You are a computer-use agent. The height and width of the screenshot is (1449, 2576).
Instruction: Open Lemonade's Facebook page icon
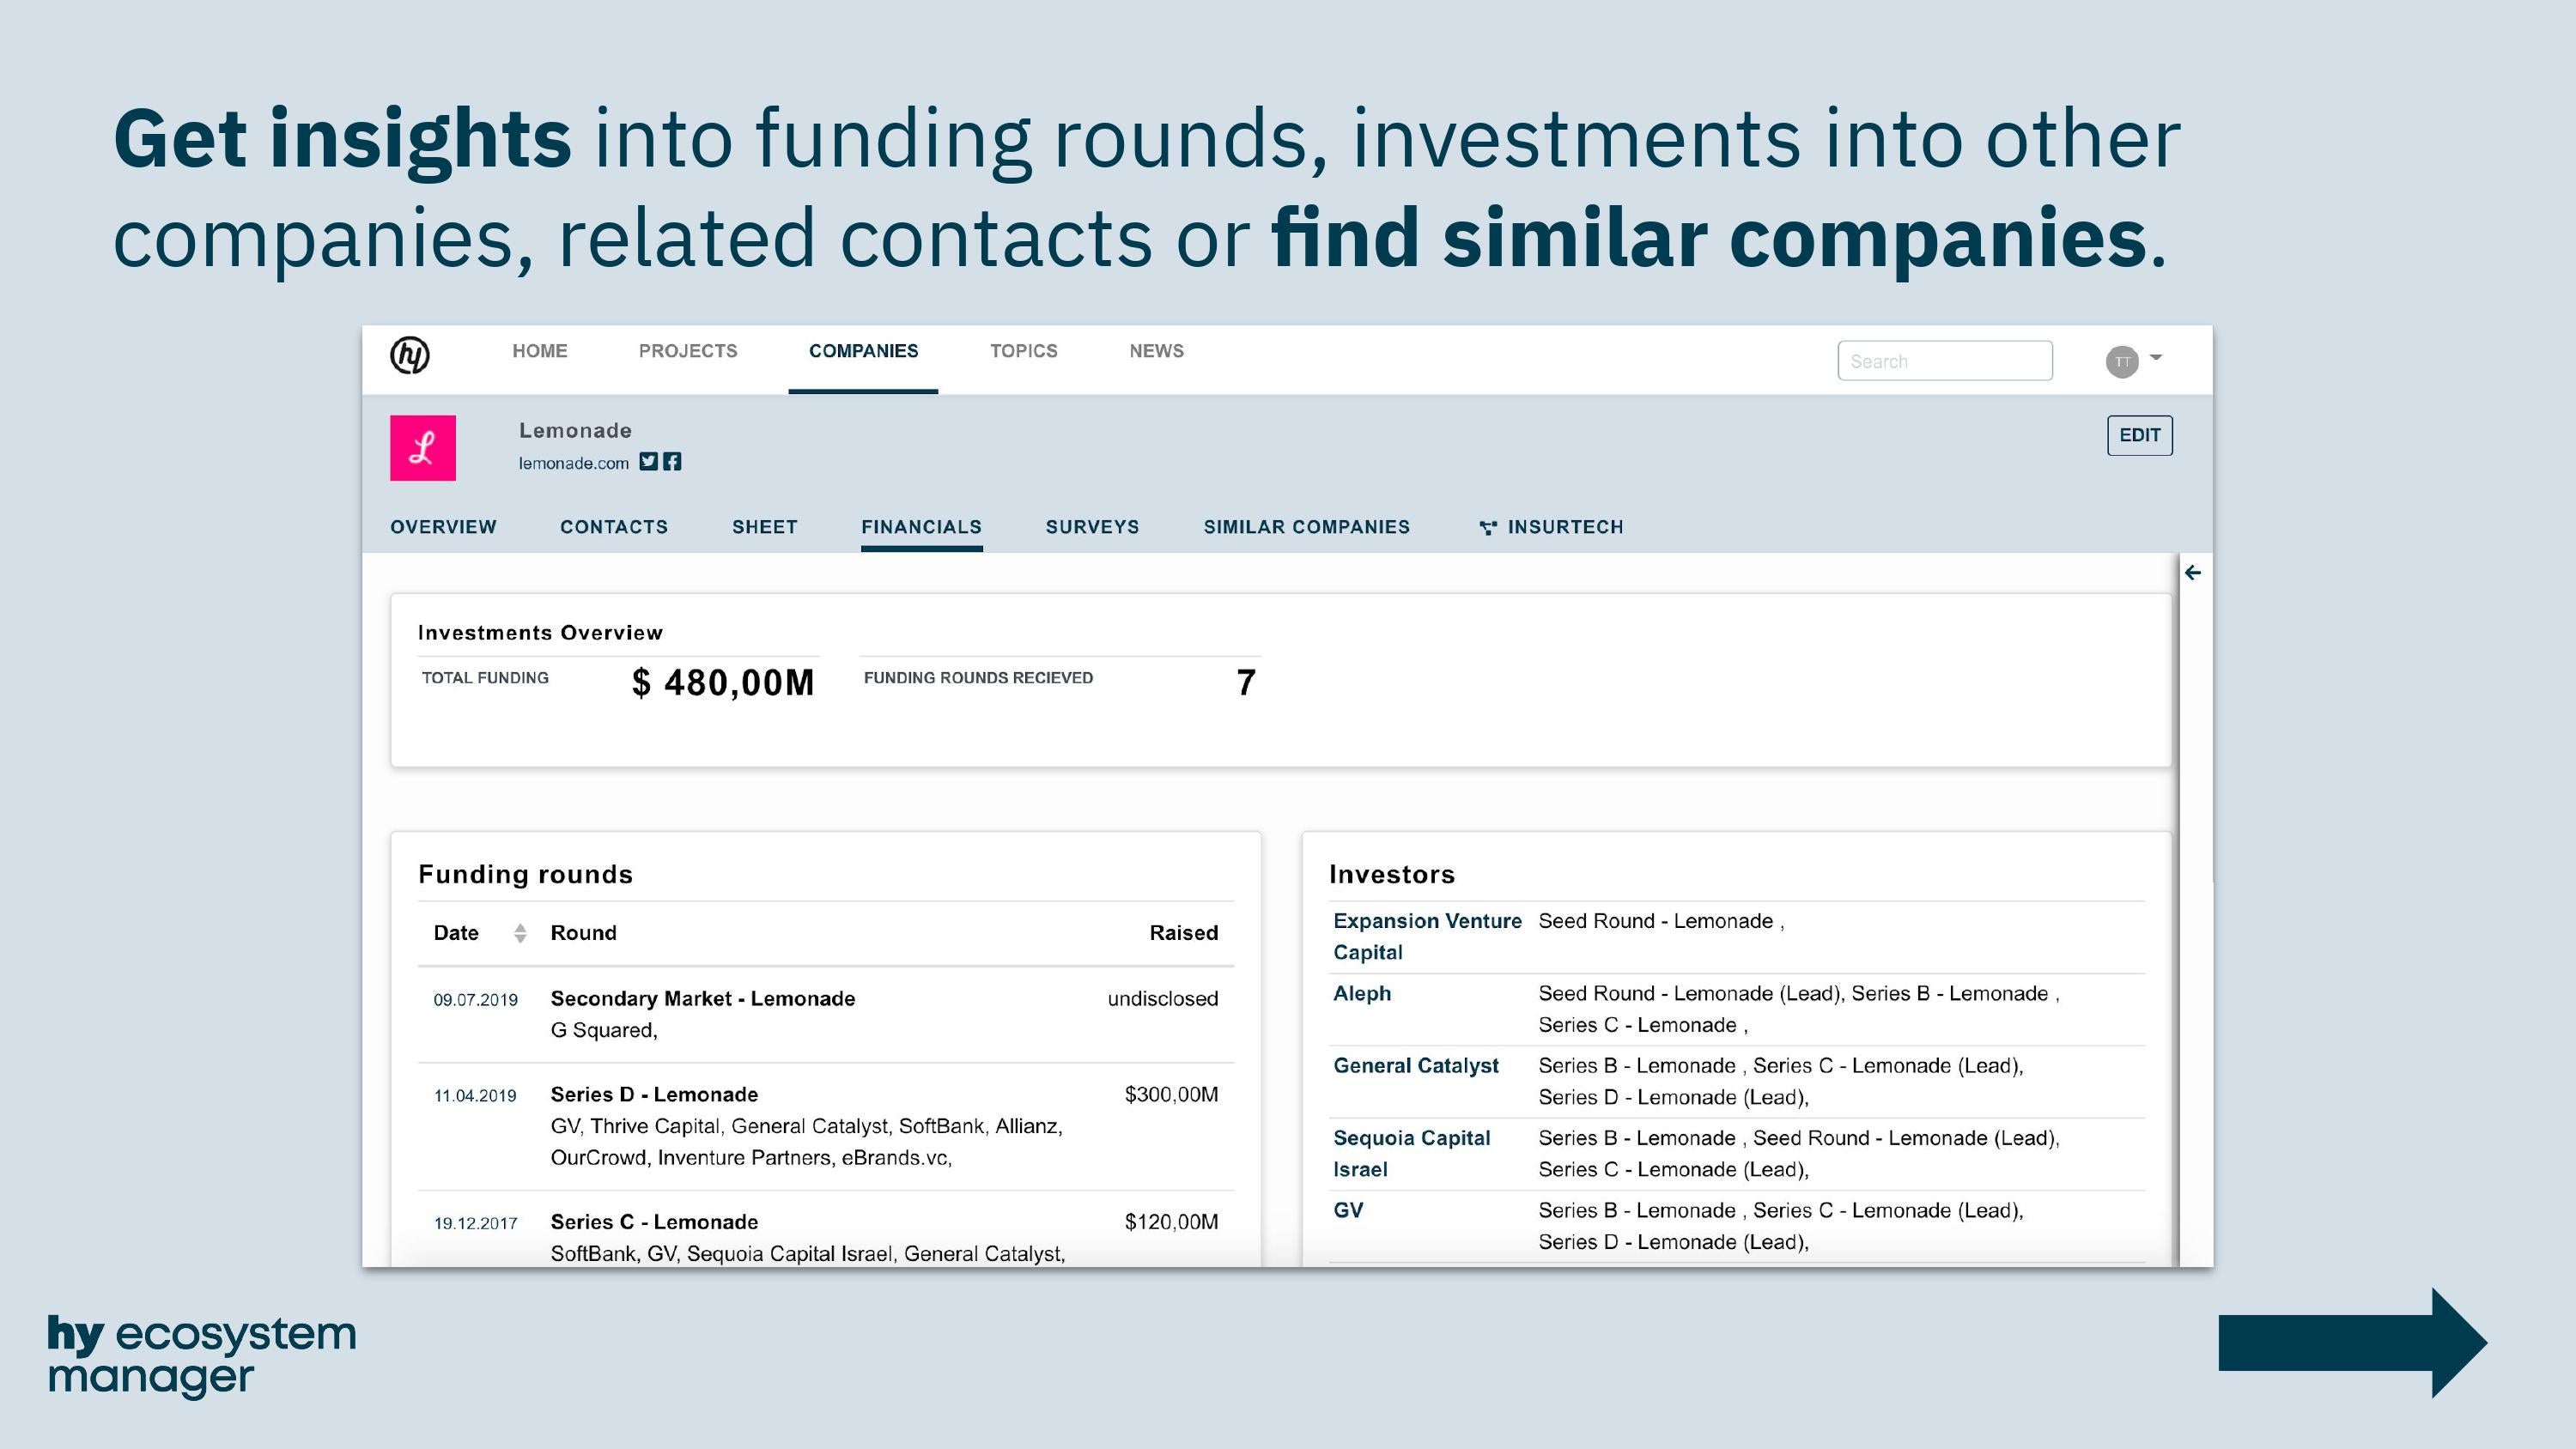coord(672,461)
